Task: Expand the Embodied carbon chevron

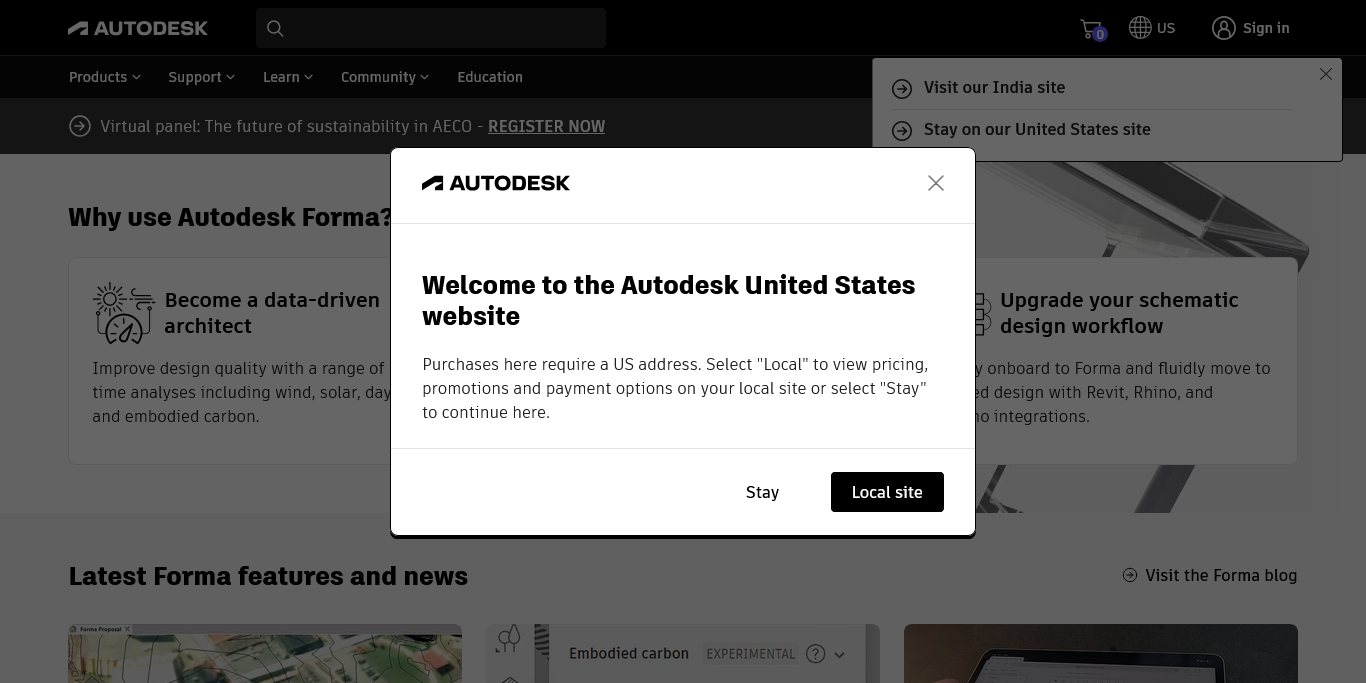Action: pos(840,655)
